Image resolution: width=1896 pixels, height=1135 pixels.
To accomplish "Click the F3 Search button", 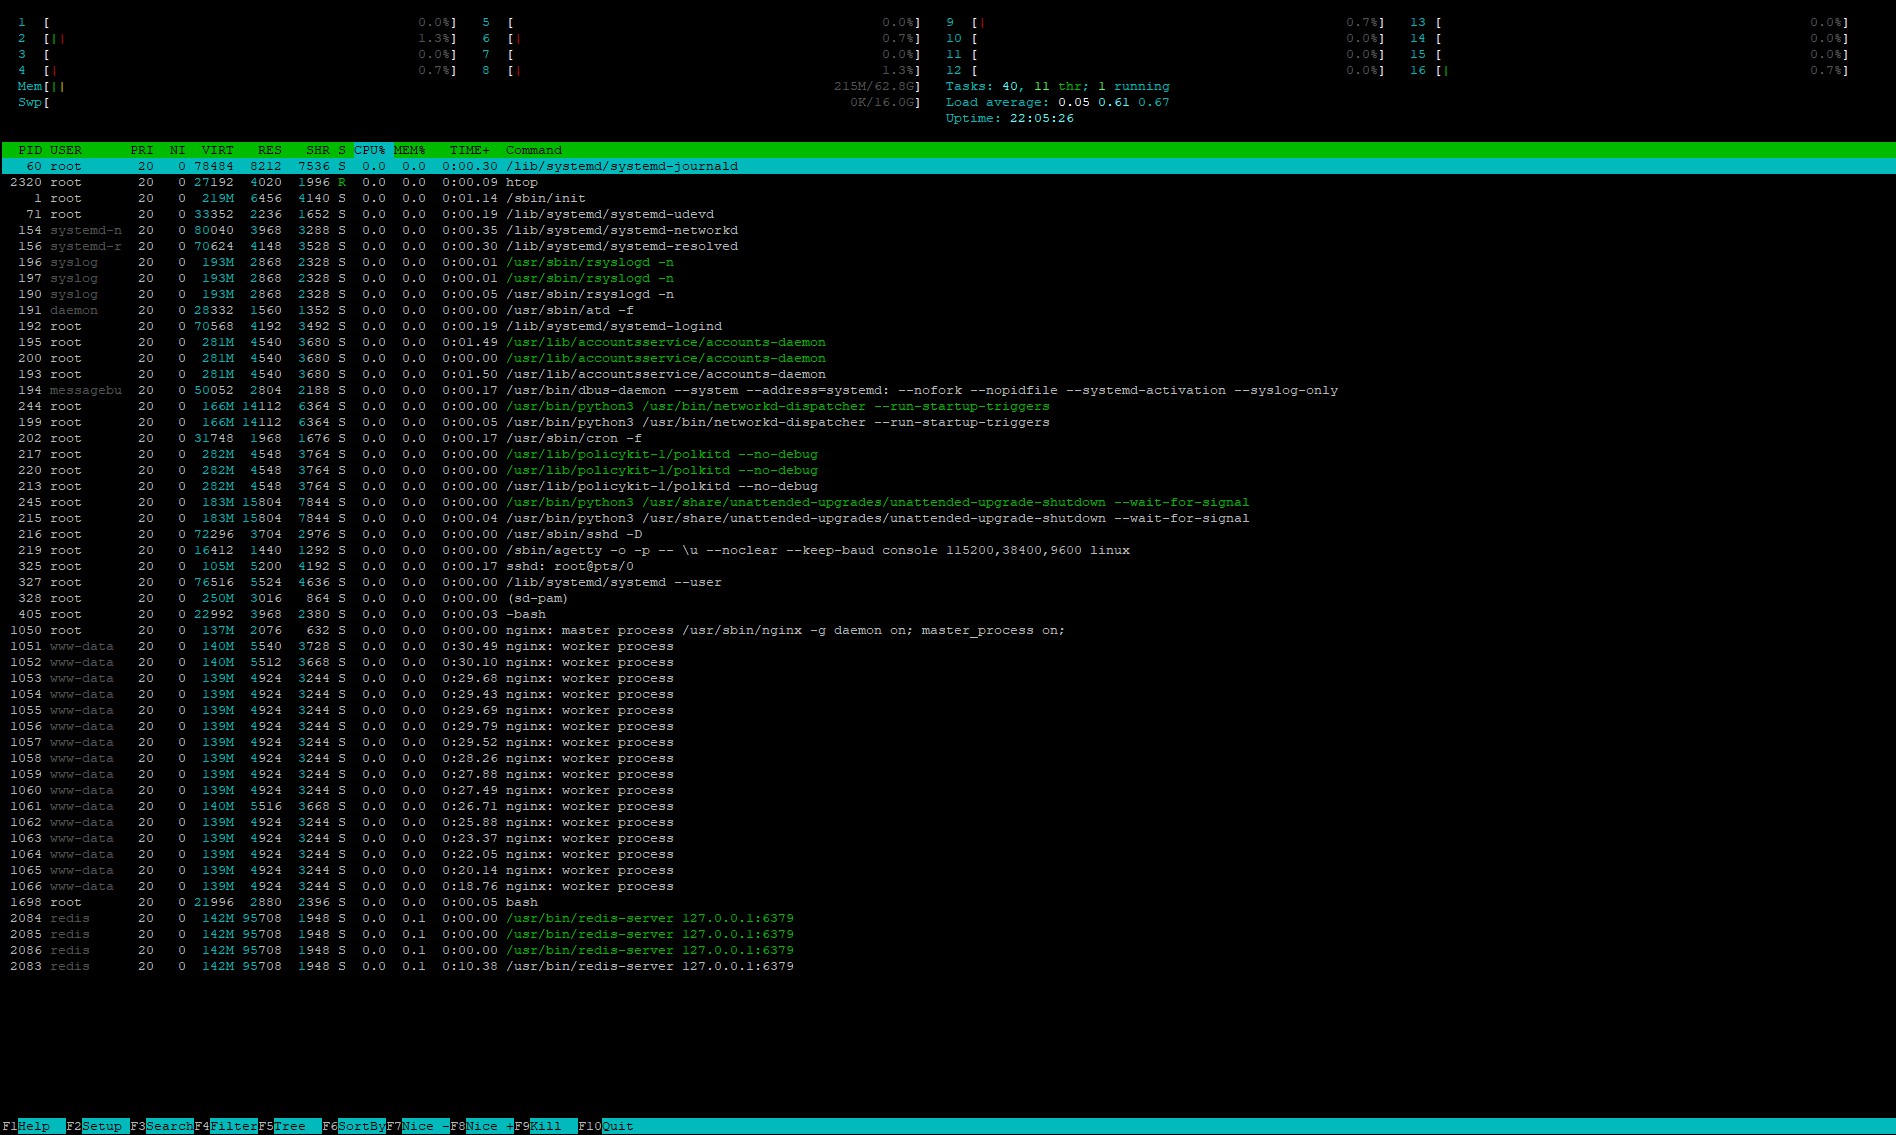I will point(161,1126).
